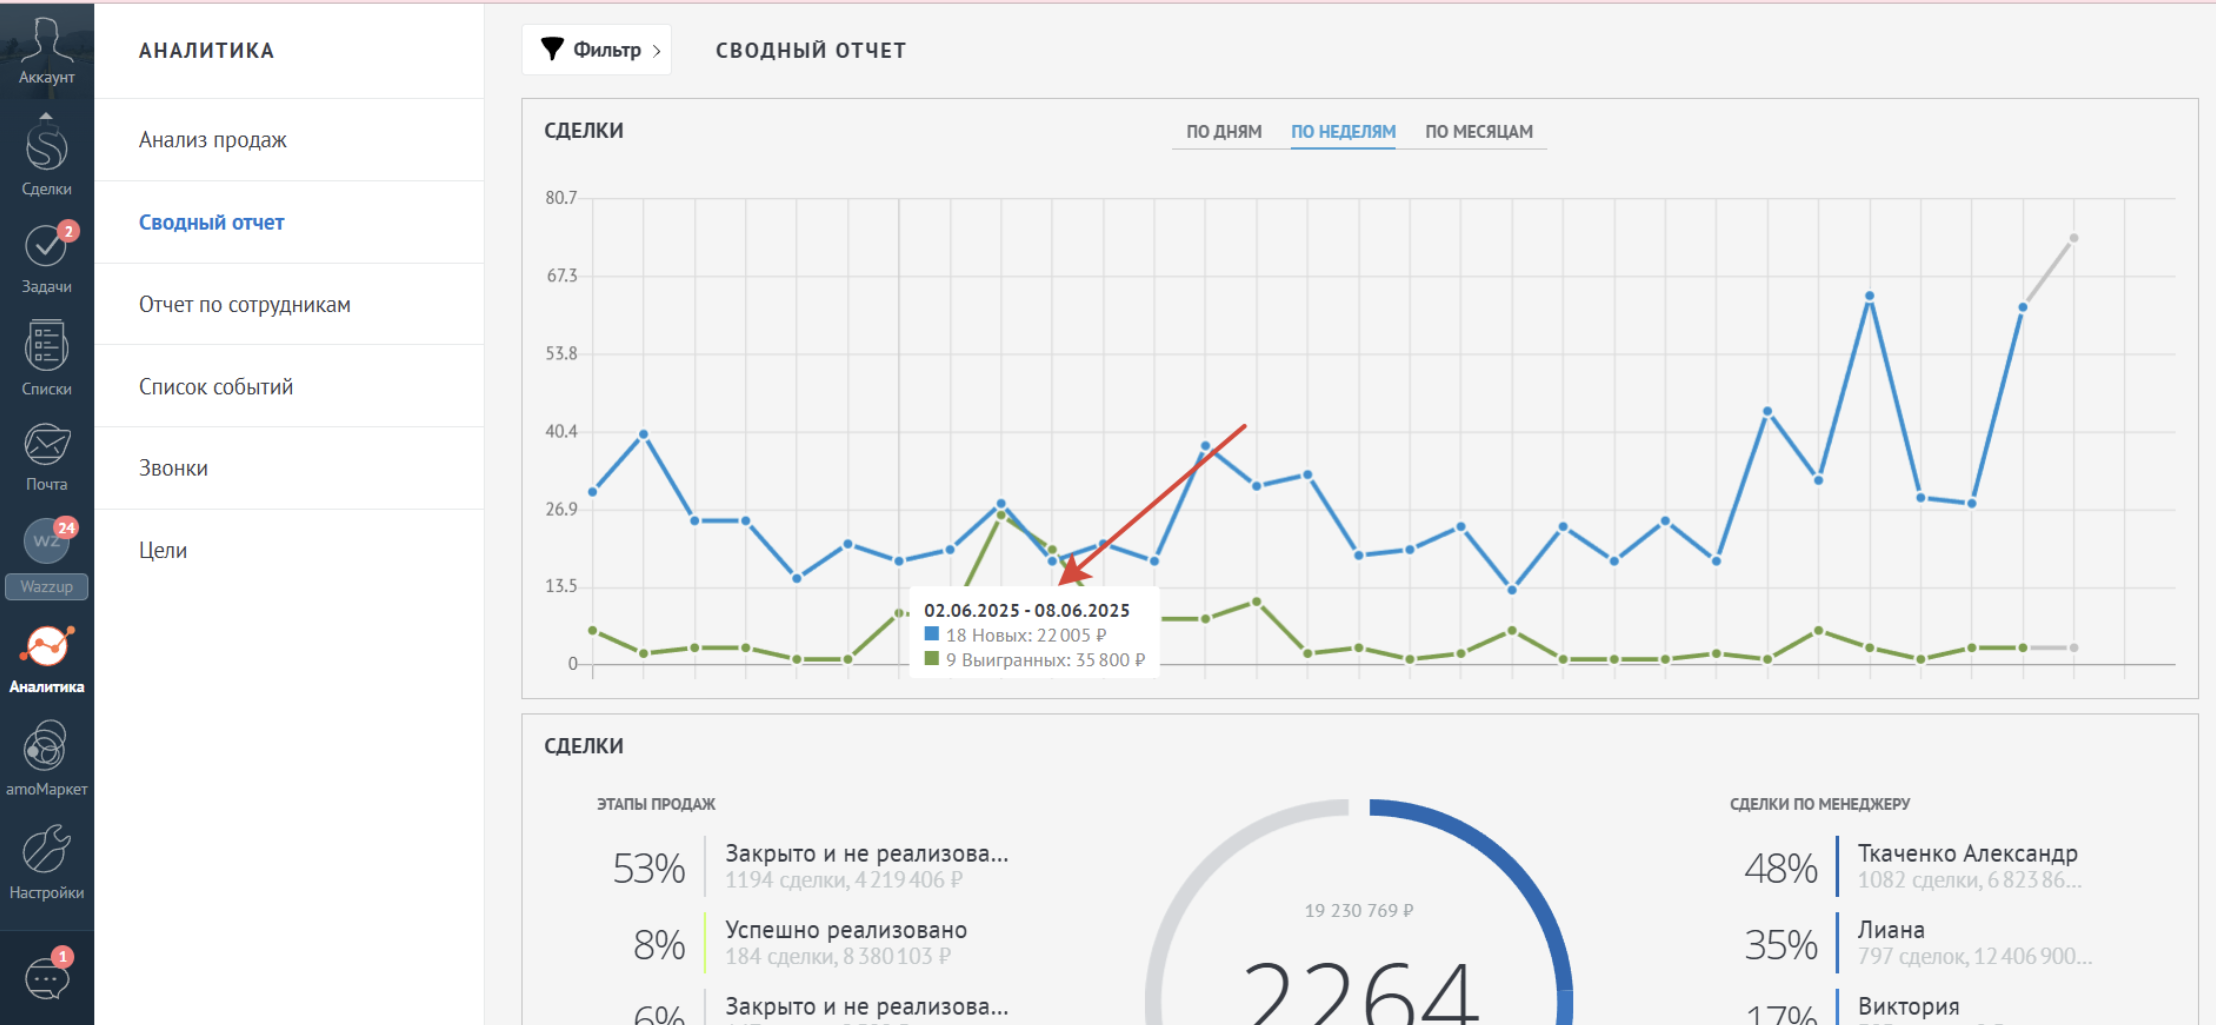Open the Звонки calls report
The image size is (2216, 1025).
173,469
